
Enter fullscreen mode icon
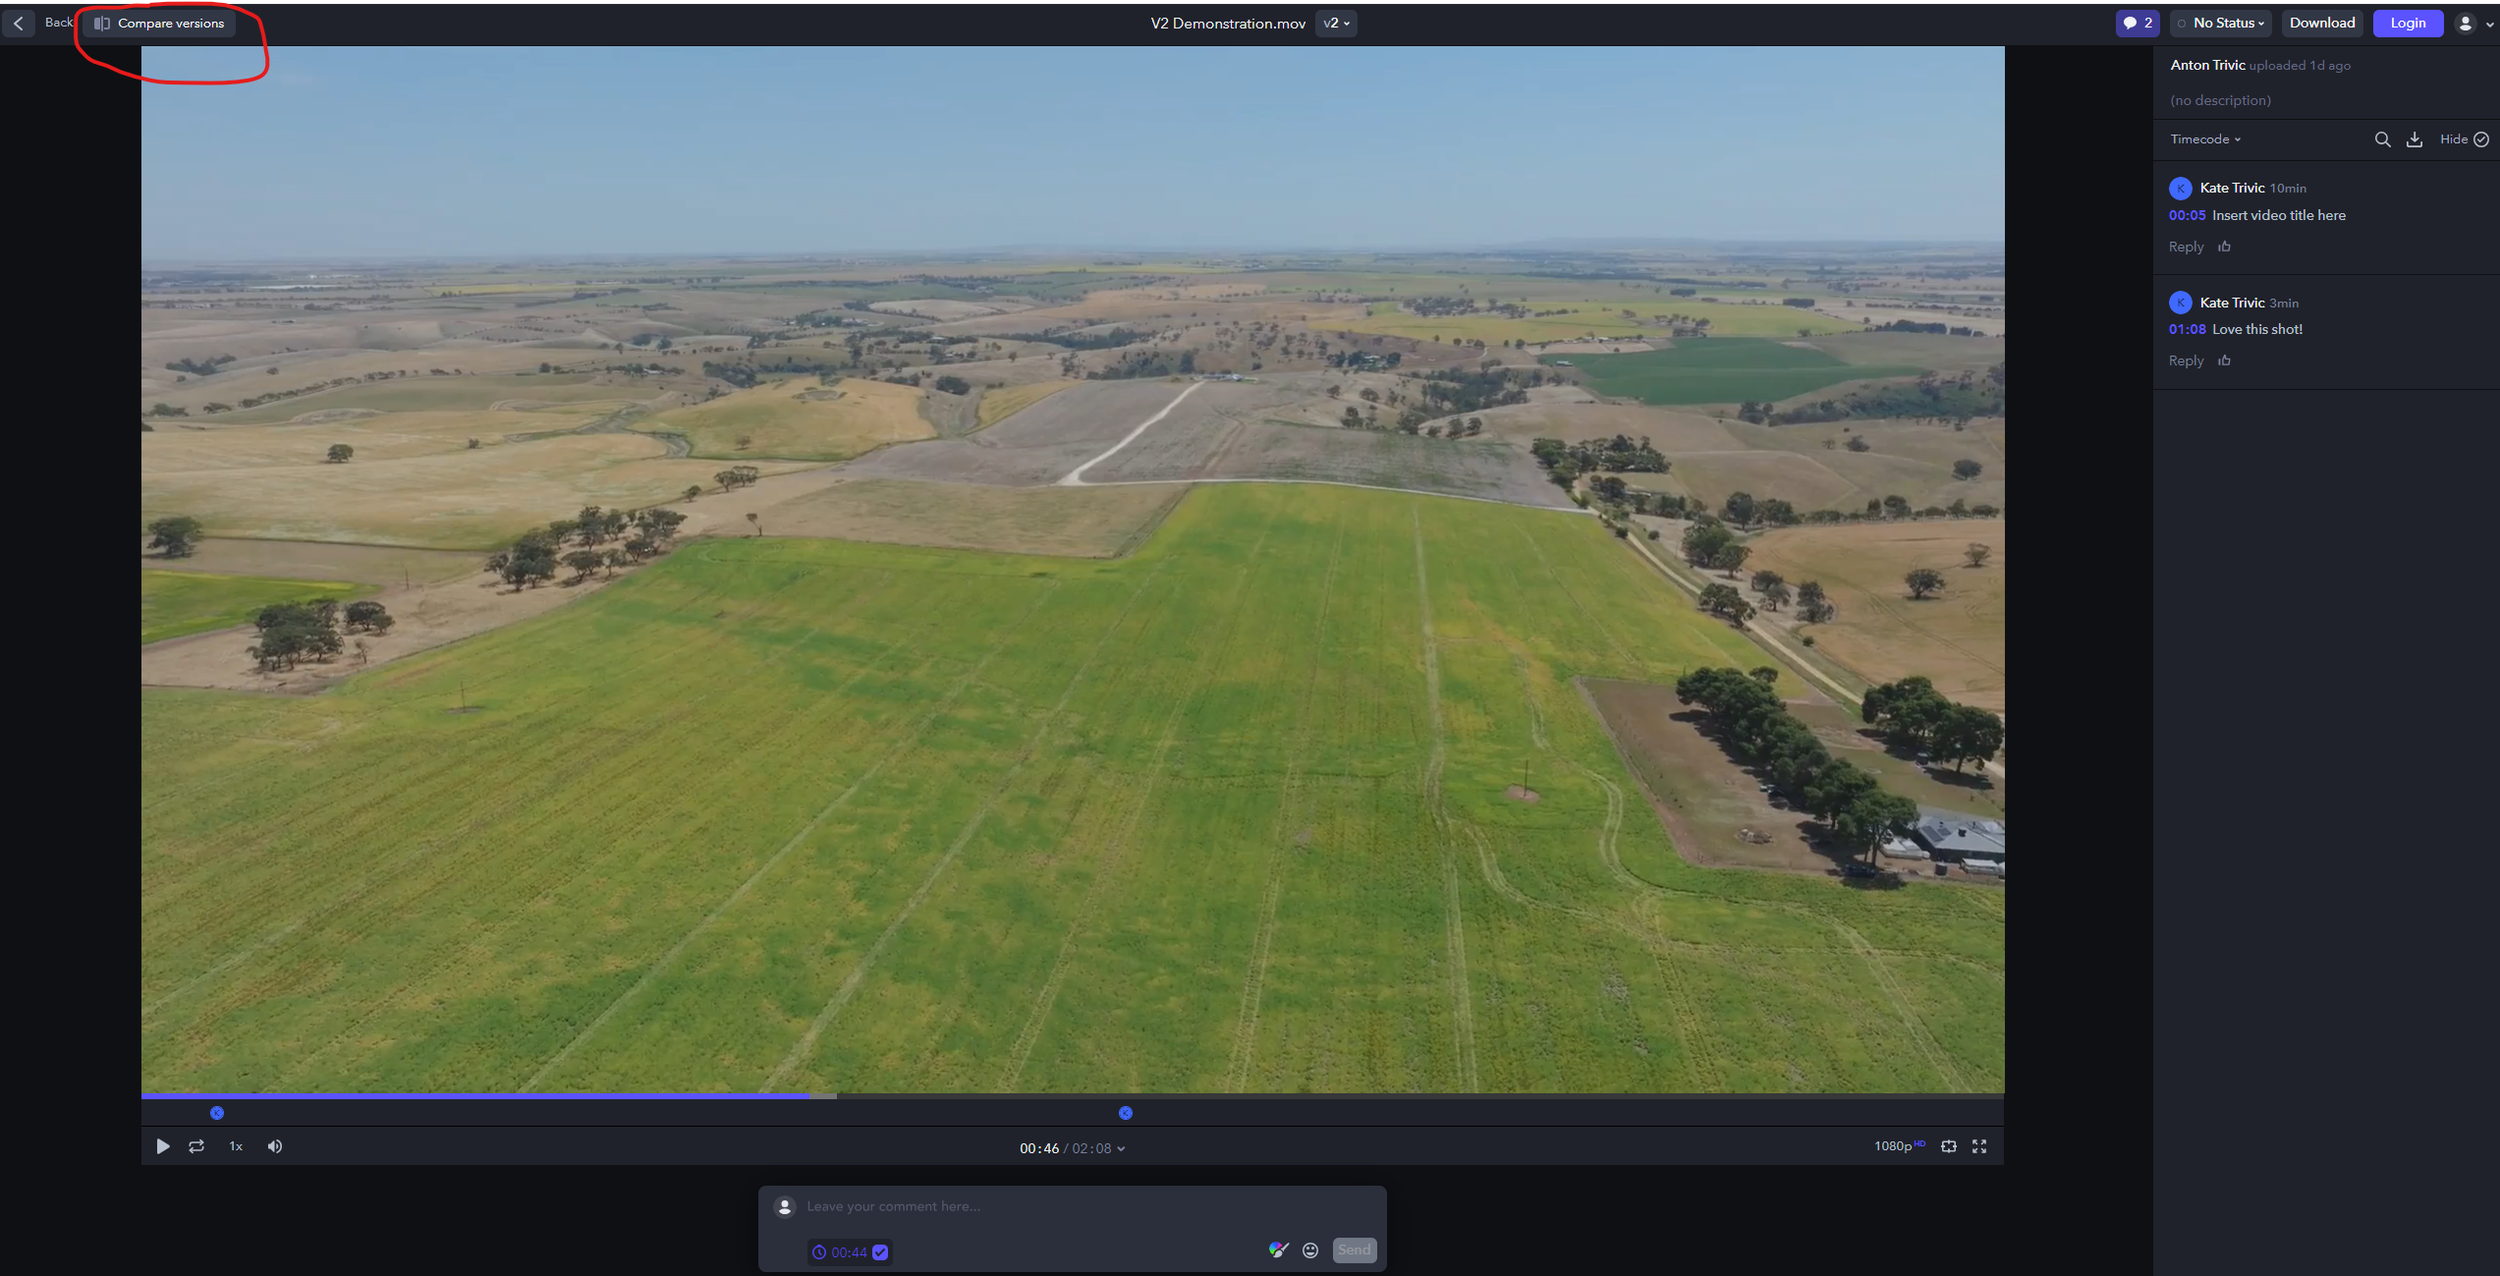1979,1146
